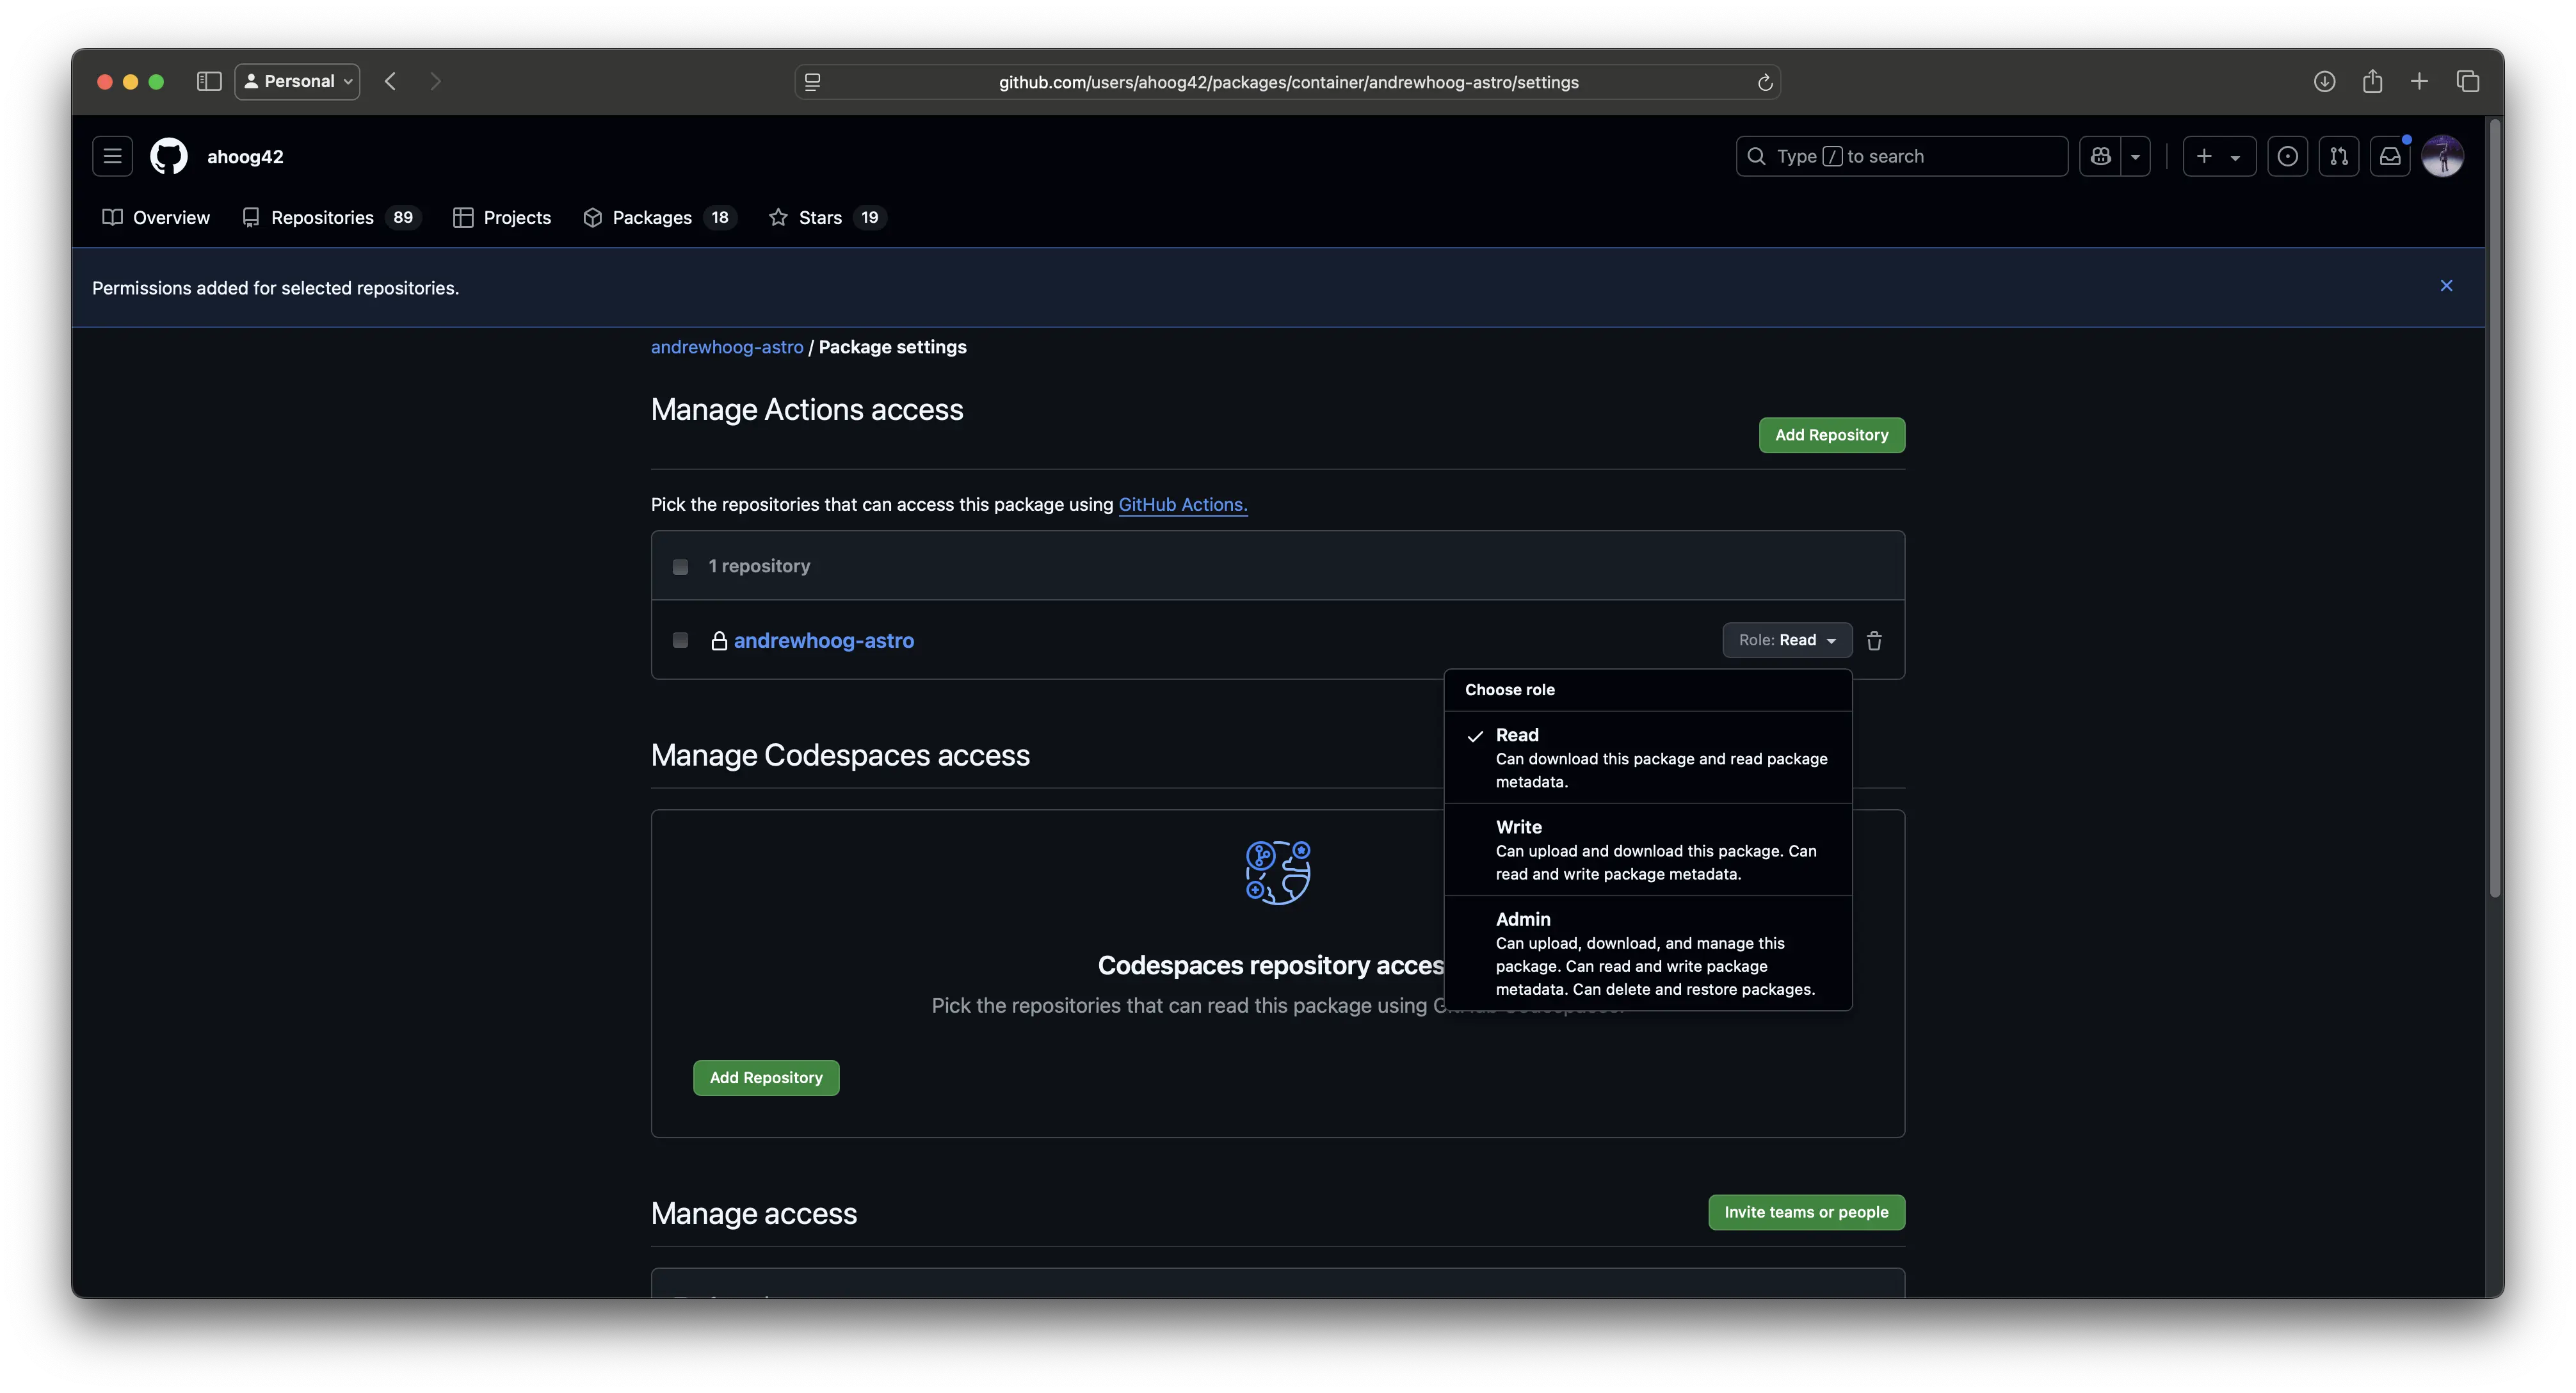Open issues icon in header
Screen dimensions: 2576x1393
pyautogui.click(x=2287, y=157)
